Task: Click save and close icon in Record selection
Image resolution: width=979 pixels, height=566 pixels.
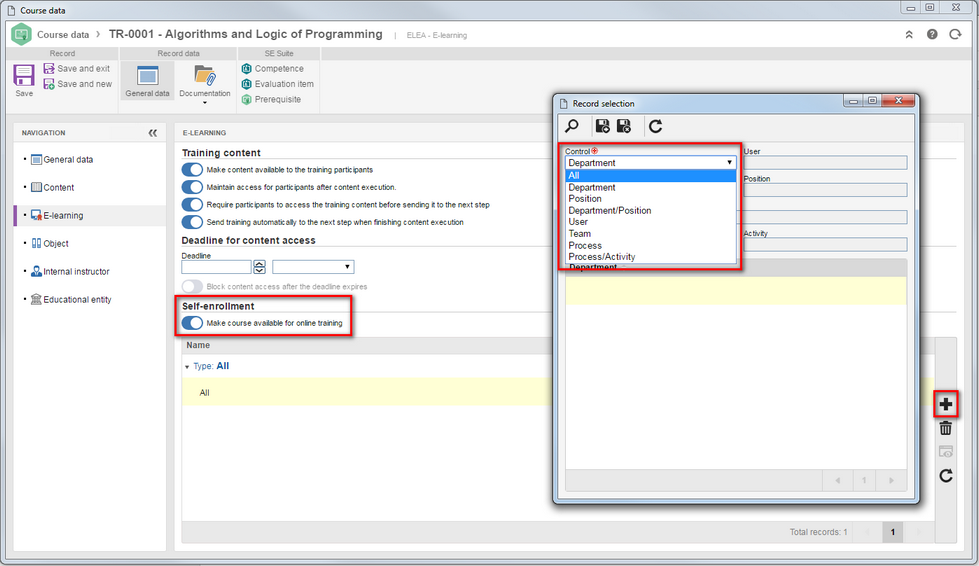Action: coord(624,126)
